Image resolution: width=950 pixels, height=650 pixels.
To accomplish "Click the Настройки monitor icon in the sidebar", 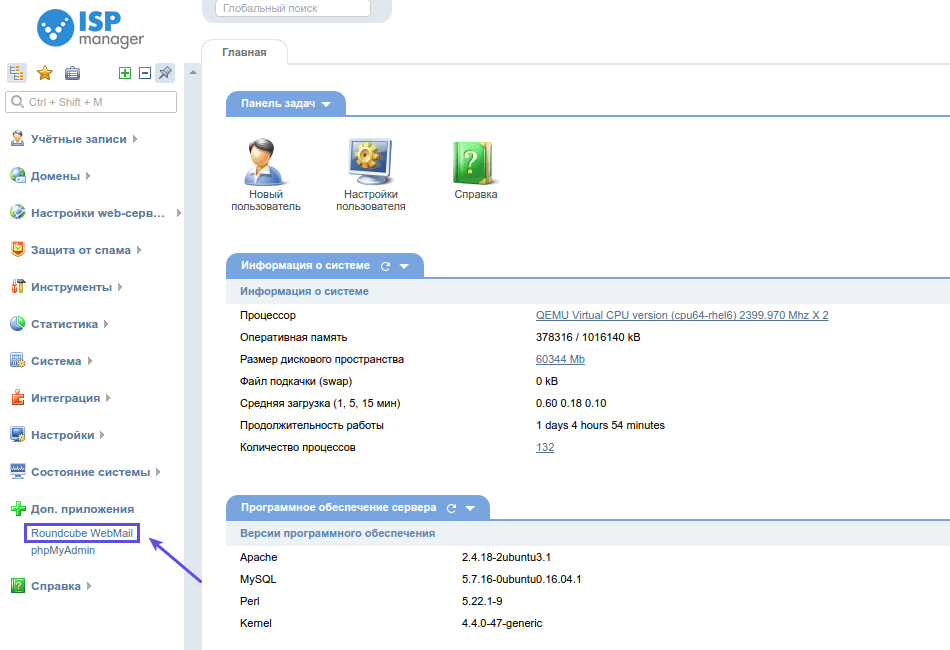I will pos(18,435).
